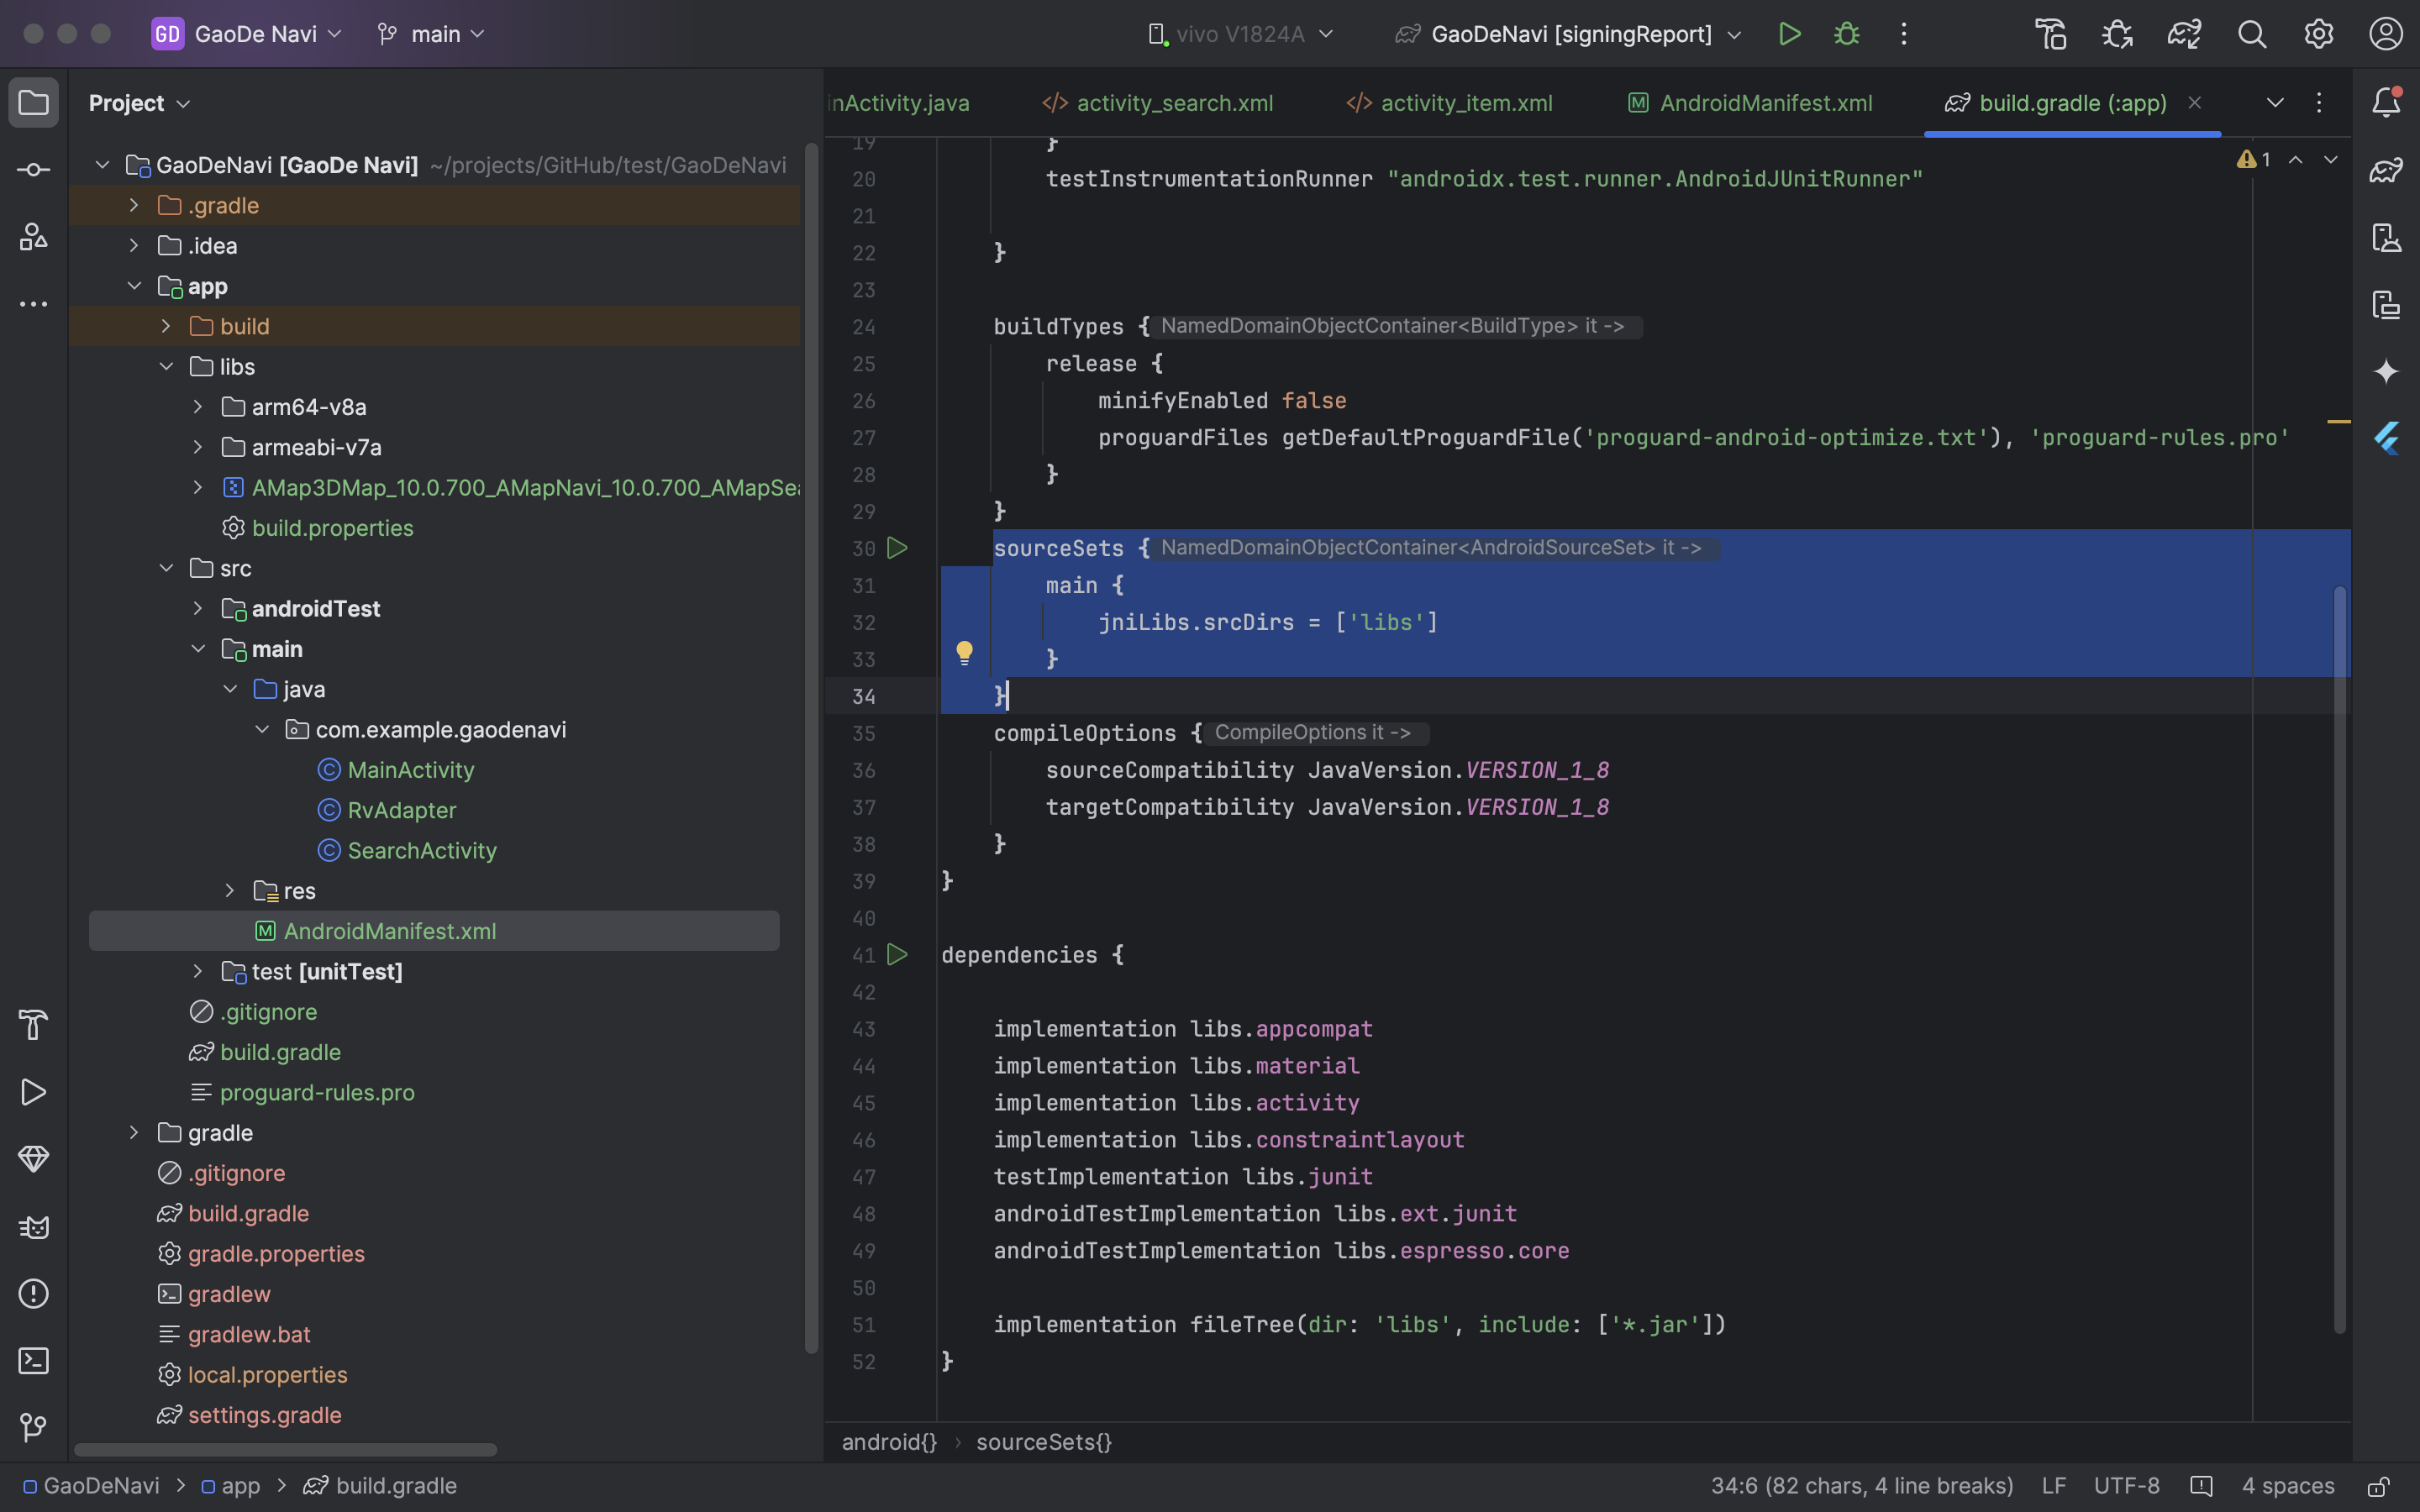Expand the res folder

(x=230, y=891)
